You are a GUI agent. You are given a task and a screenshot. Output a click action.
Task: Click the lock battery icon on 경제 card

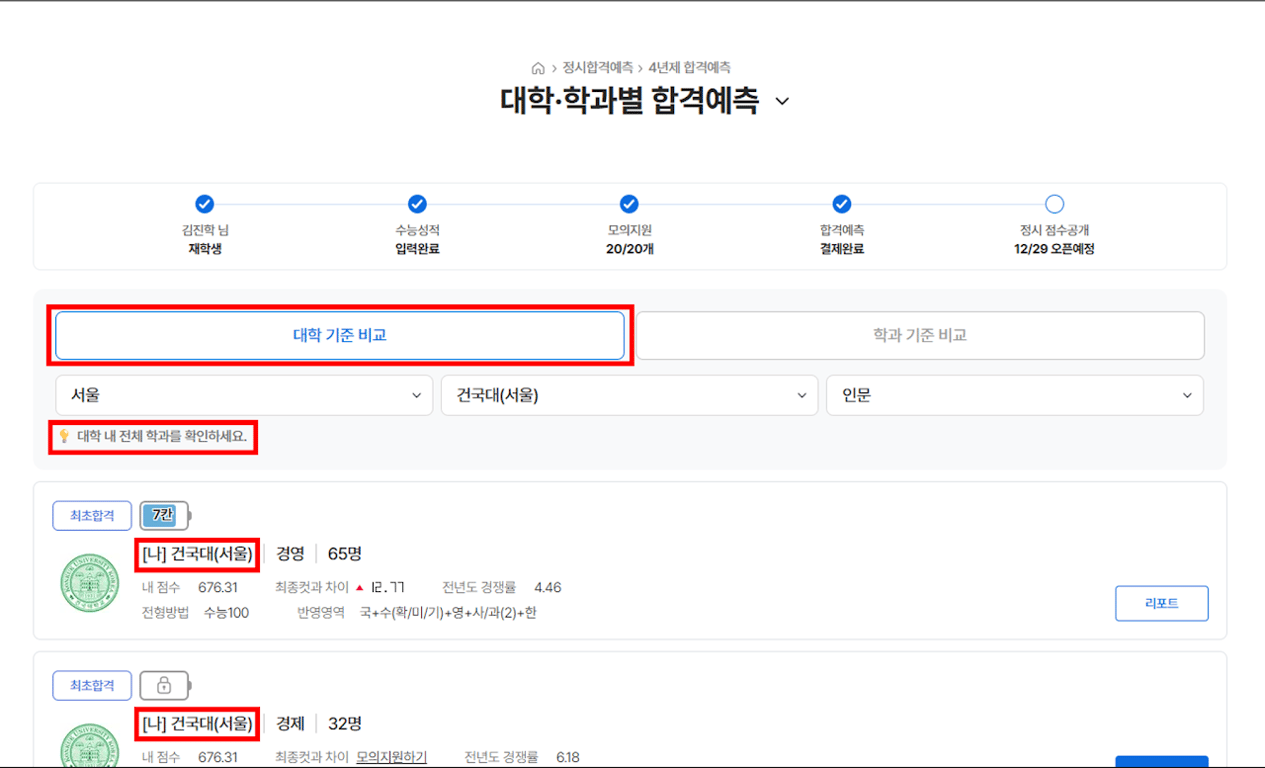click(165, 685)
